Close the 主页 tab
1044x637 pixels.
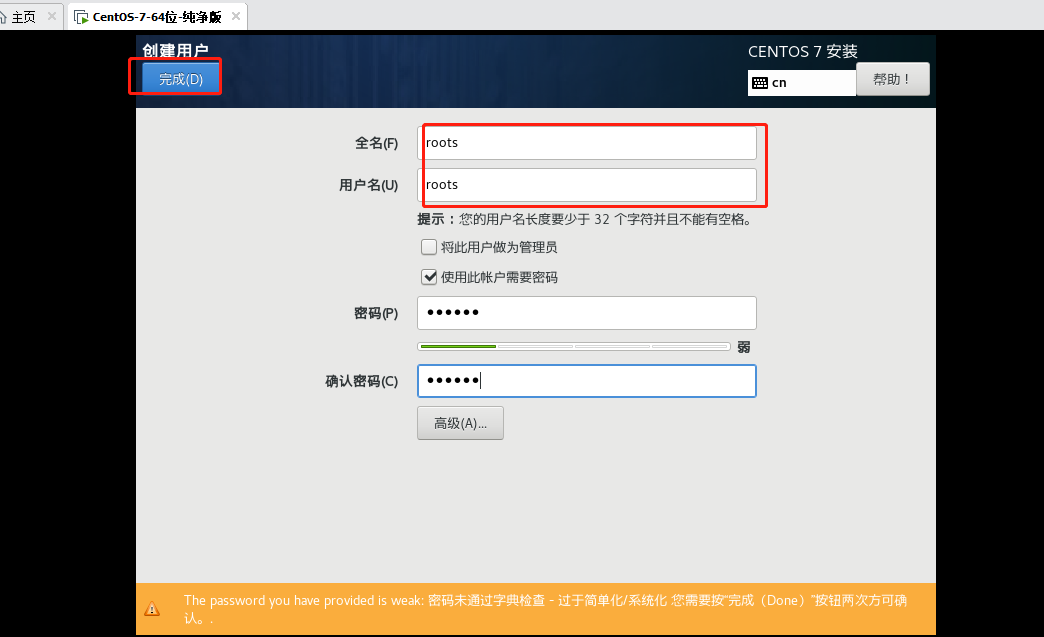[x=52, y=16]
